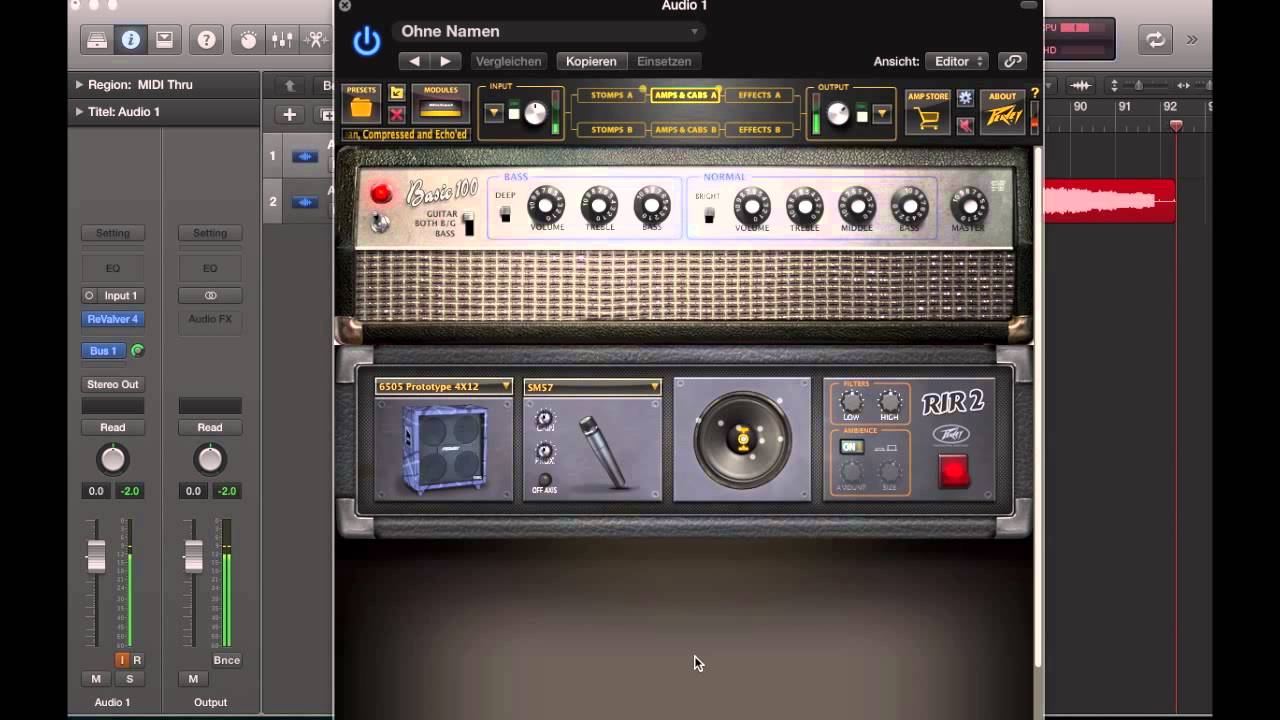The height and width of the screenshot is (720, 1280).
Task: Open the Modules browser
Action: (x=441, y=104)
